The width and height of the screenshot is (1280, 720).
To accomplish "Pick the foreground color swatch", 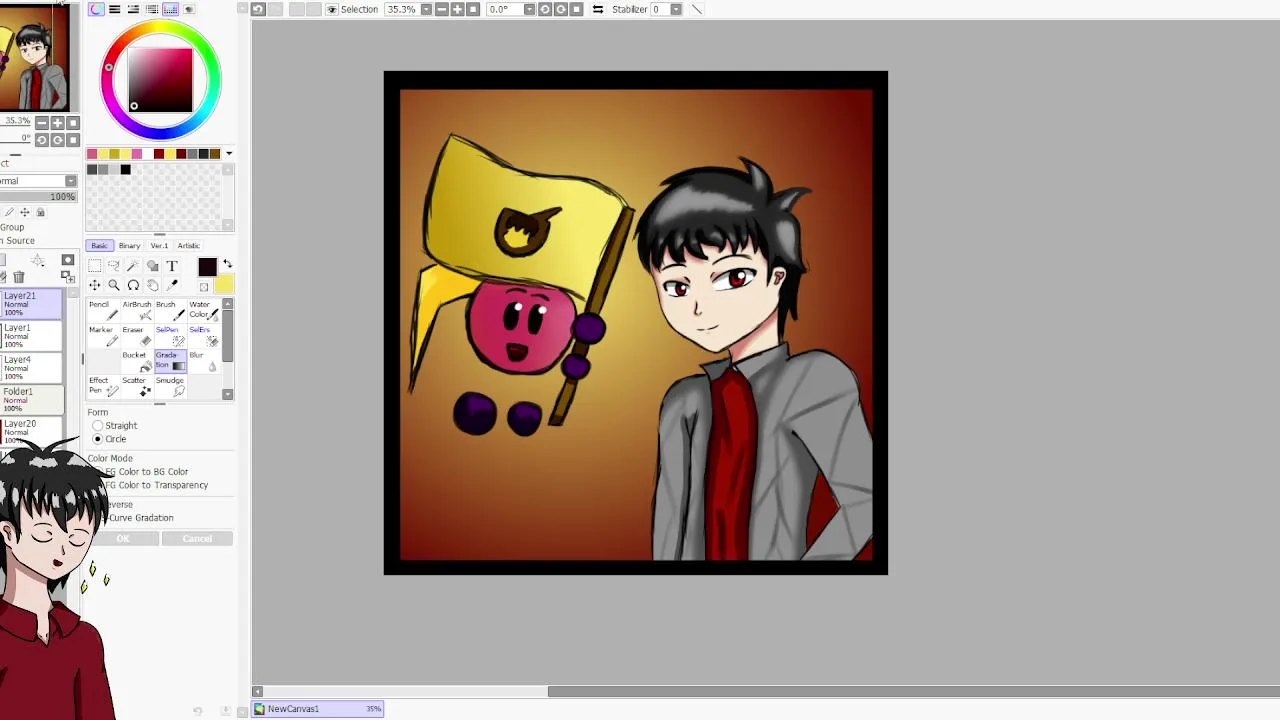I will (207, 267).
